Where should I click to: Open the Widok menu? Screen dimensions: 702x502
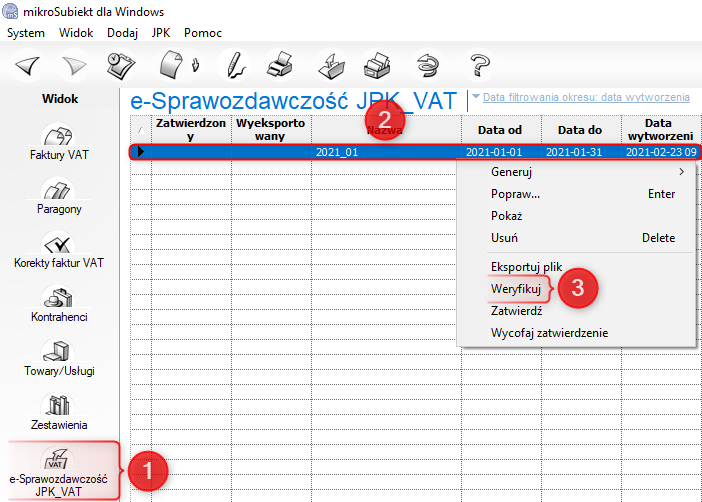pos(76,33)
